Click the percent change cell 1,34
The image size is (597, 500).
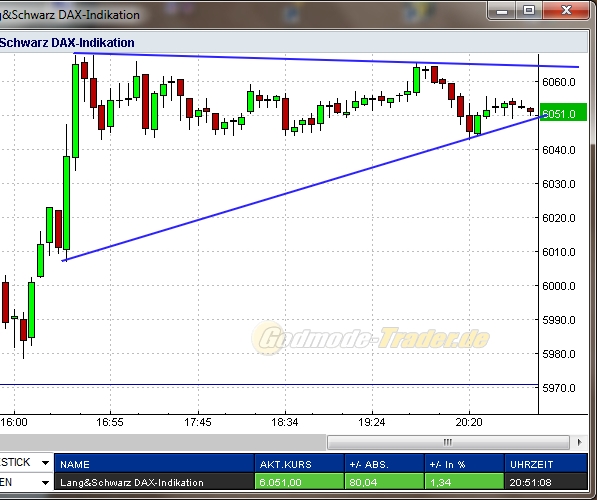coord(465,482)
